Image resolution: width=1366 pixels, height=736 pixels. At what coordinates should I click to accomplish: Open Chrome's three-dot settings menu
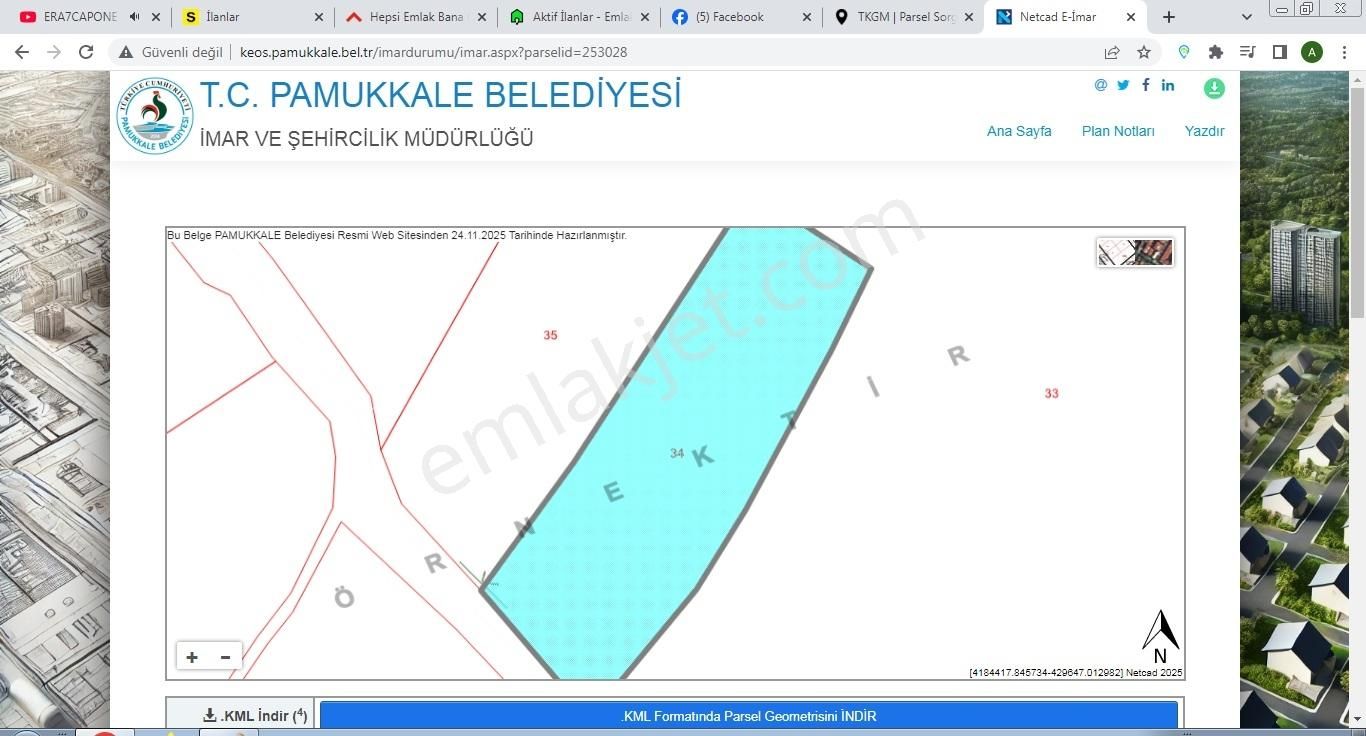[1344, 52]
